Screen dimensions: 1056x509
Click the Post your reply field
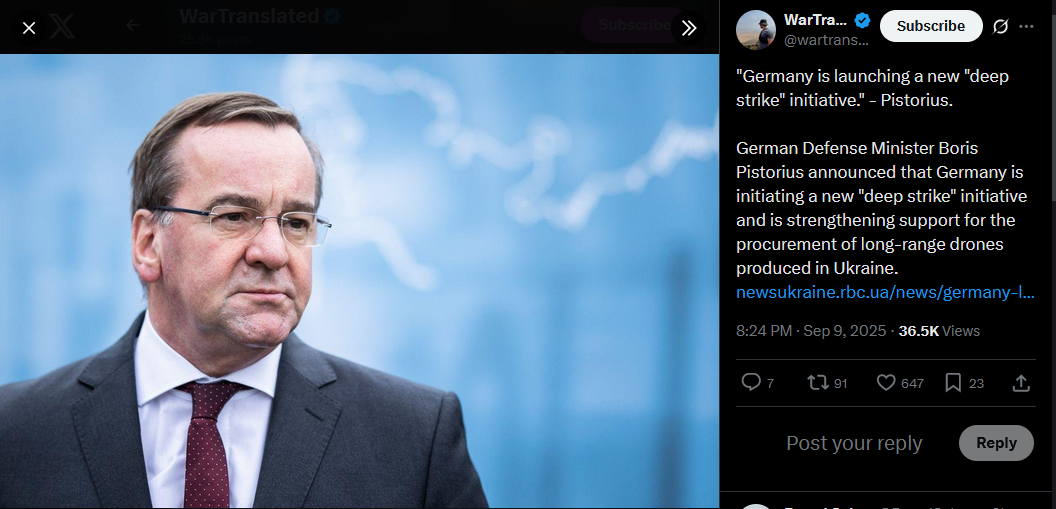854,443
